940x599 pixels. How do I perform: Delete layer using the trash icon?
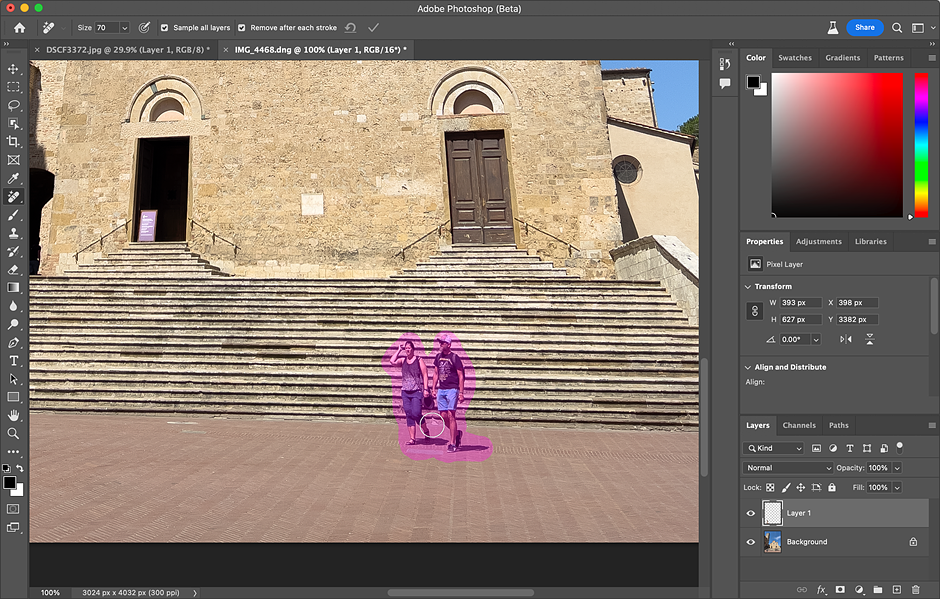pyautogui.click(x=915, y=590)
